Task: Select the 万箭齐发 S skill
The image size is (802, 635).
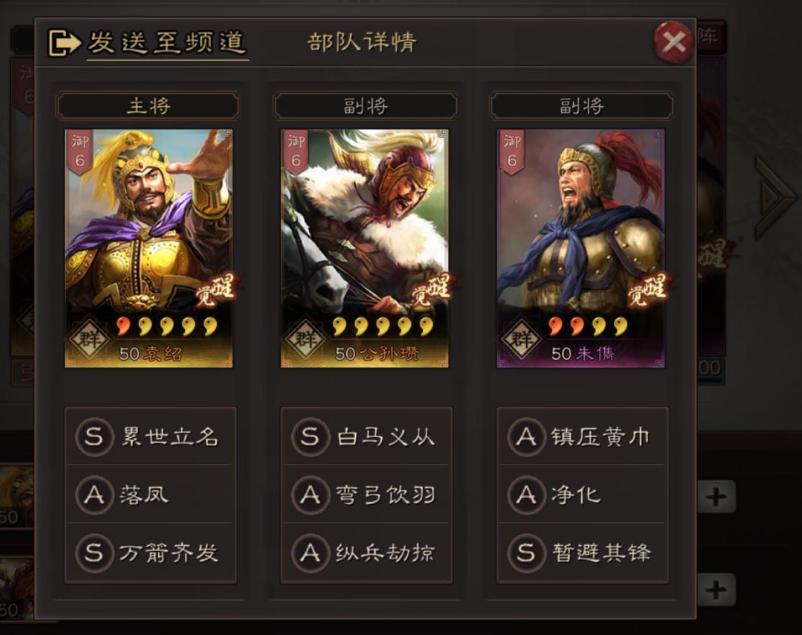Action: 150,552
